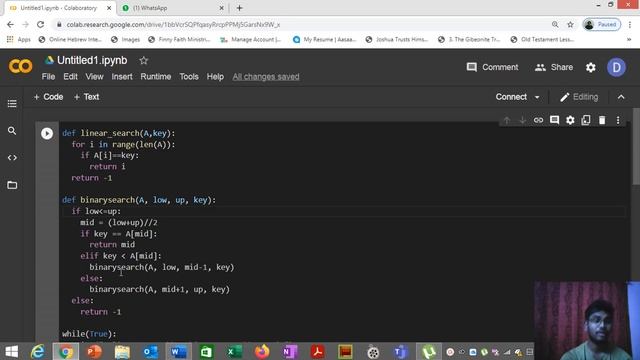Show more bookmarks with the double chevron
Viewport: 640px width, 360px height.
pos(629,40)
